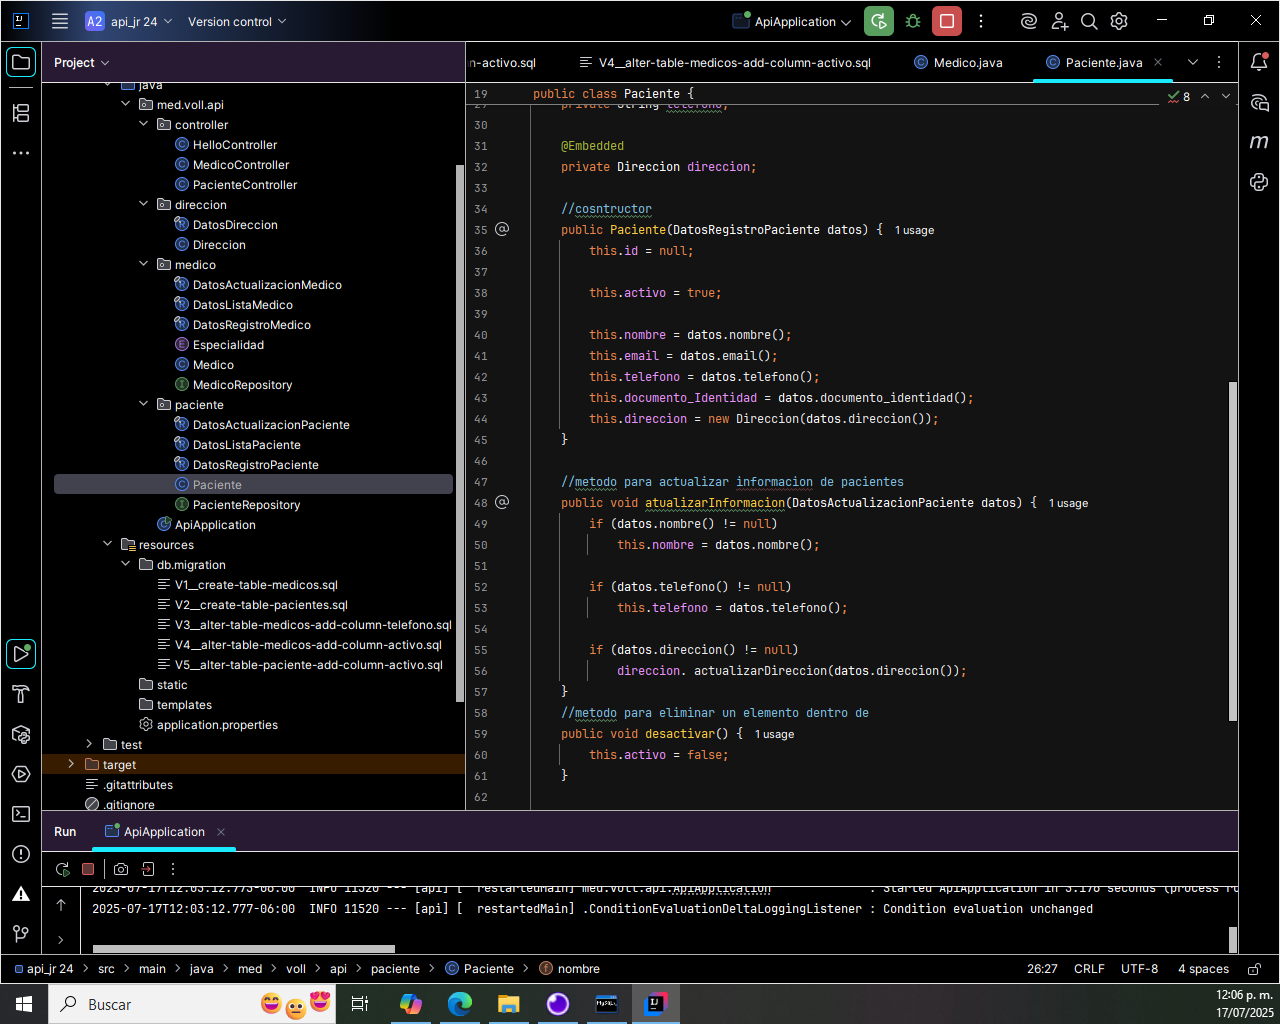This screenshot has width=1280, height=1024.
Task: Click the Run panel's more options icon
Action: tap(173, 869)
